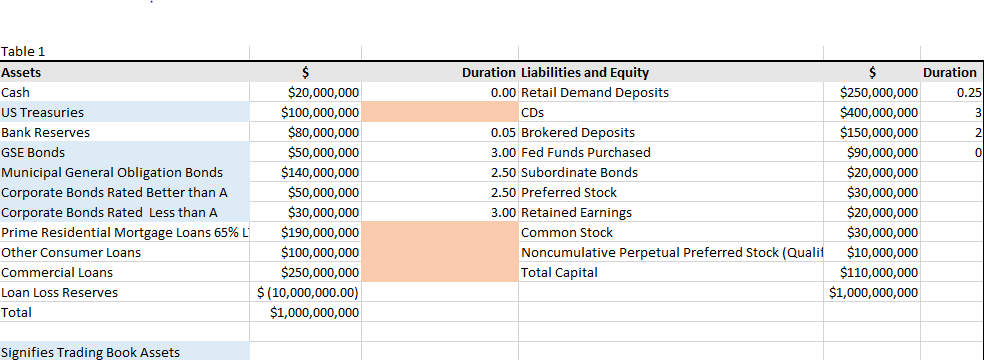The image size is (984, 360).
Task: Select the 'Signifies Trading Book Assets' legend cell
Action: pos(125,352)
